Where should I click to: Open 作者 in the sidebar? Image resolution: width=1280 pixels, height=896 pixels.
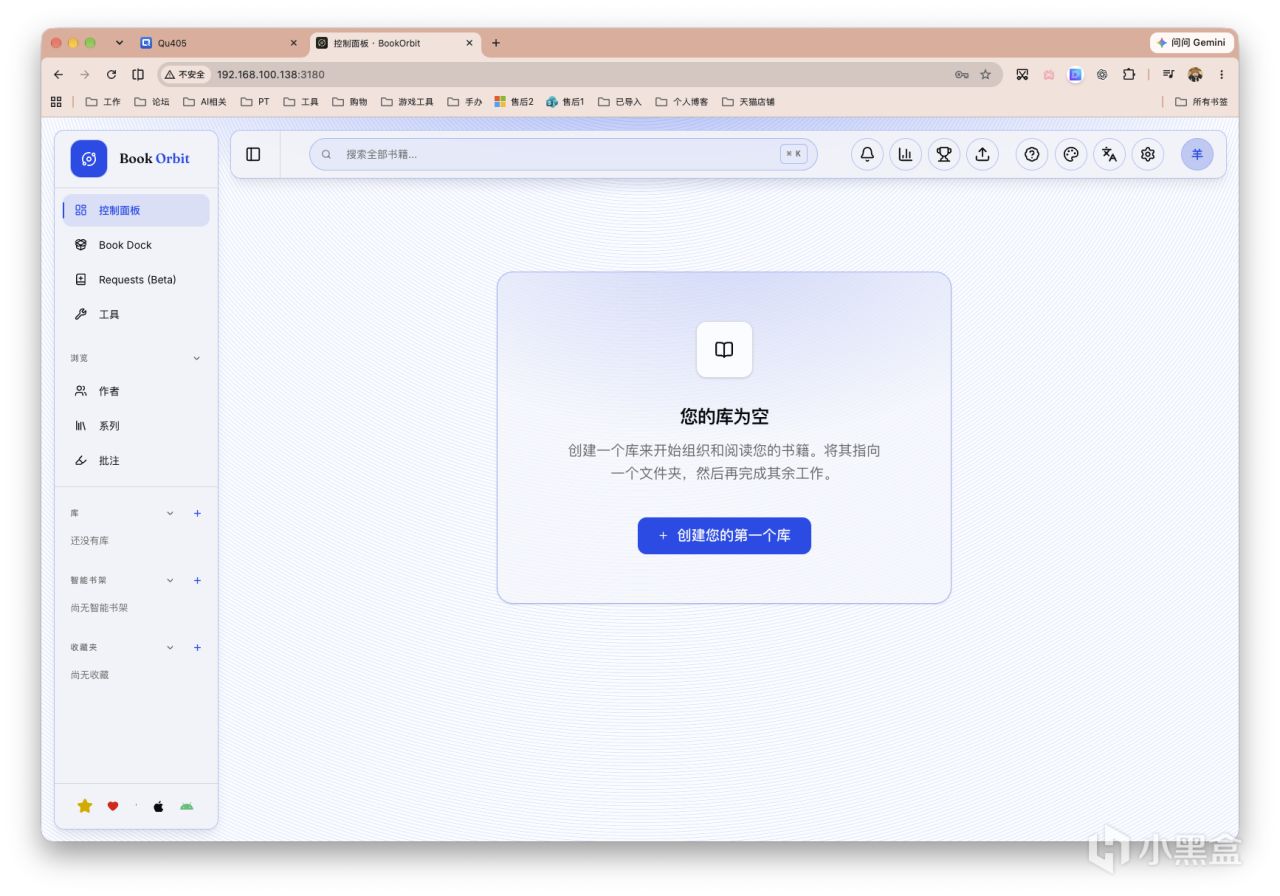click(136, 391)
